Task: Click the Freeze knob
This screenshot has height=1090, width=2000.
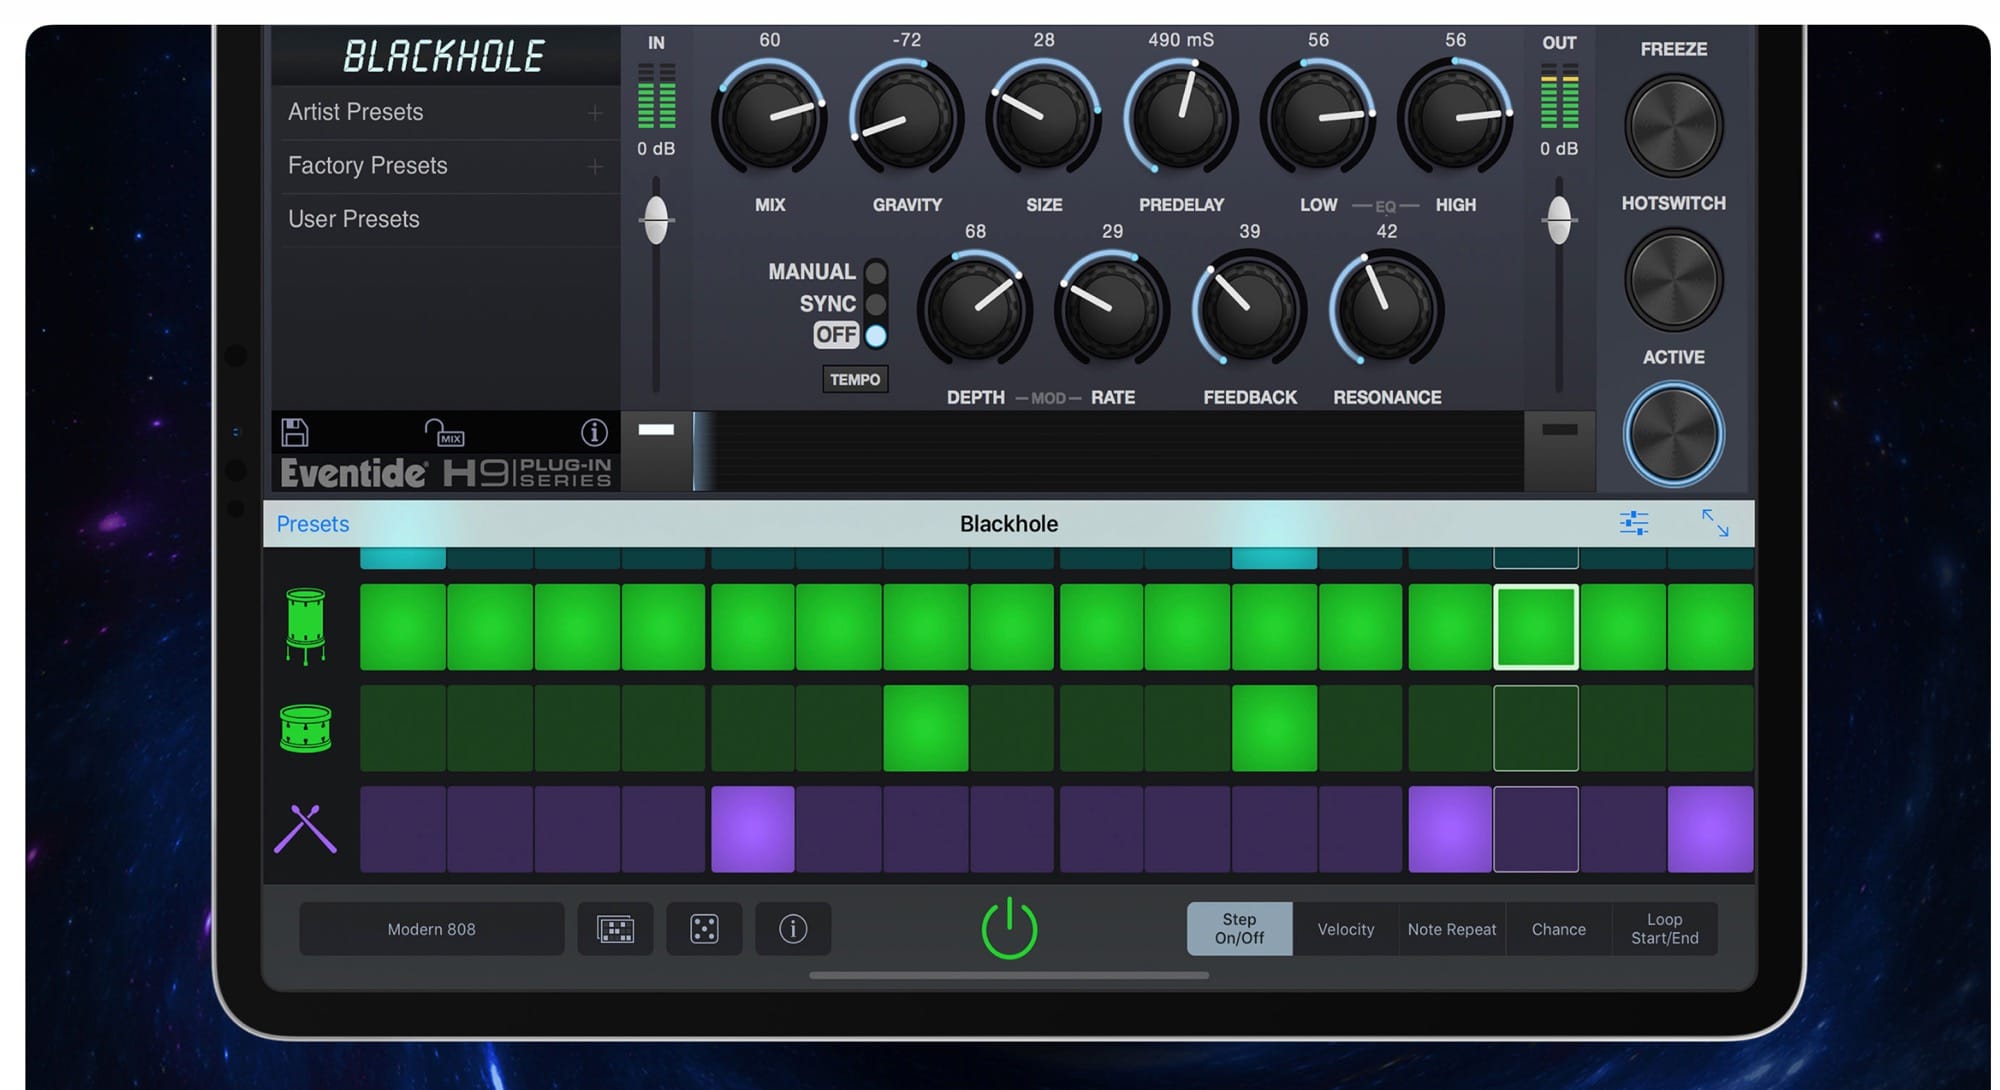Action: pyautogui.click(x=1673, y=126)
